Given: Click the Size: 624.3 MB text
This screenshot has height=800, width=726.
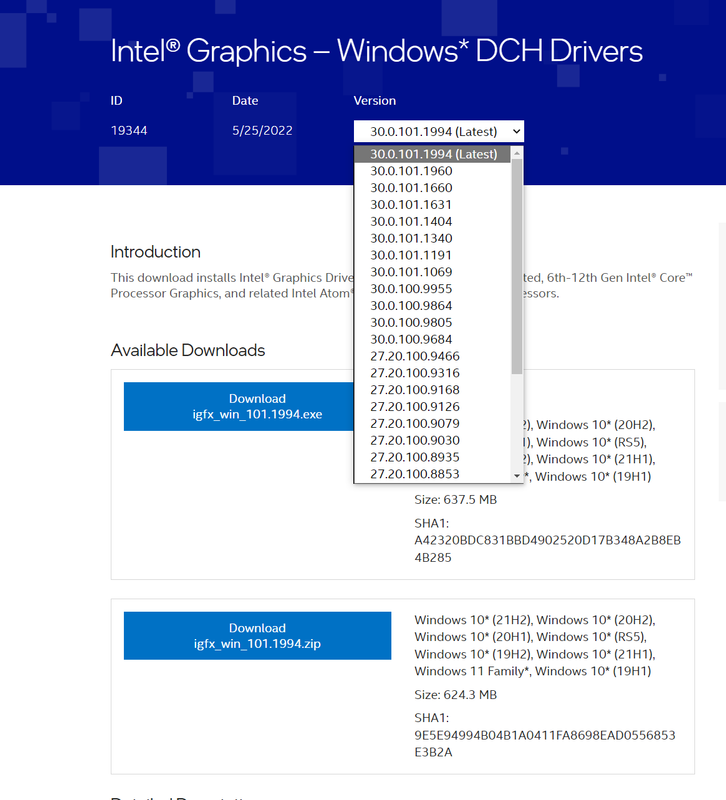Looking at the screenshot, I should pos(456,694).
